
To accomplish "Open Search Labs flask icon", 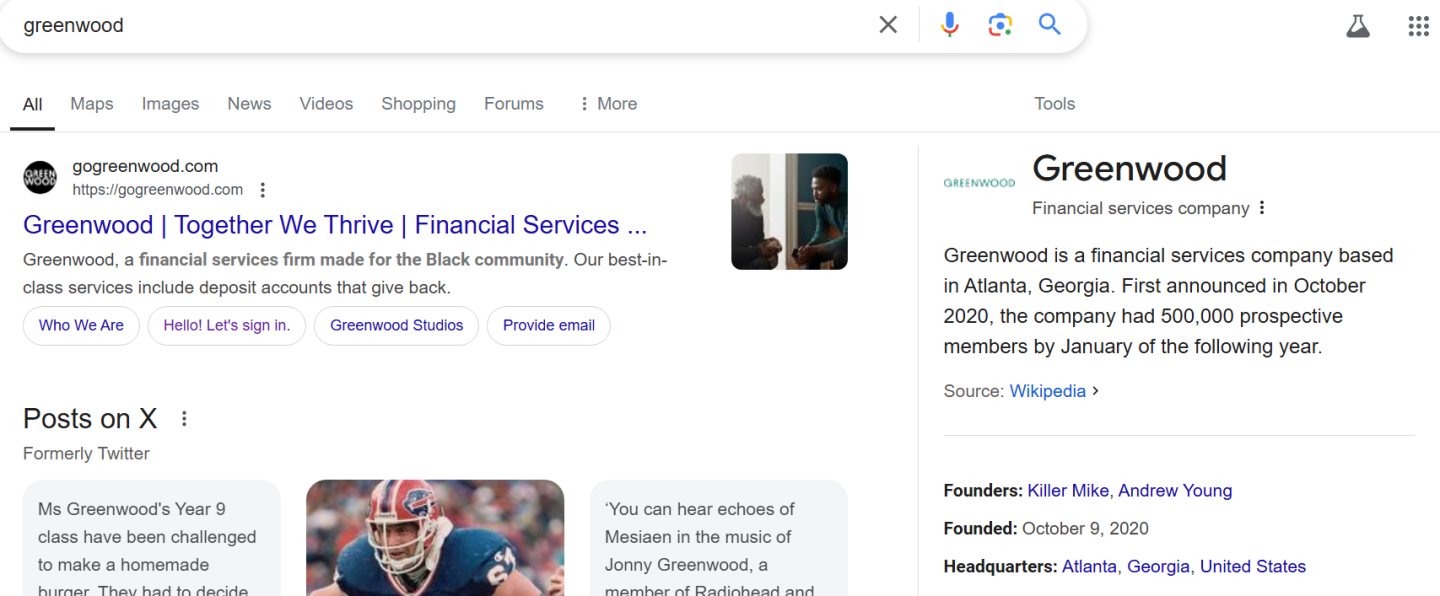I will point(1357,26).
